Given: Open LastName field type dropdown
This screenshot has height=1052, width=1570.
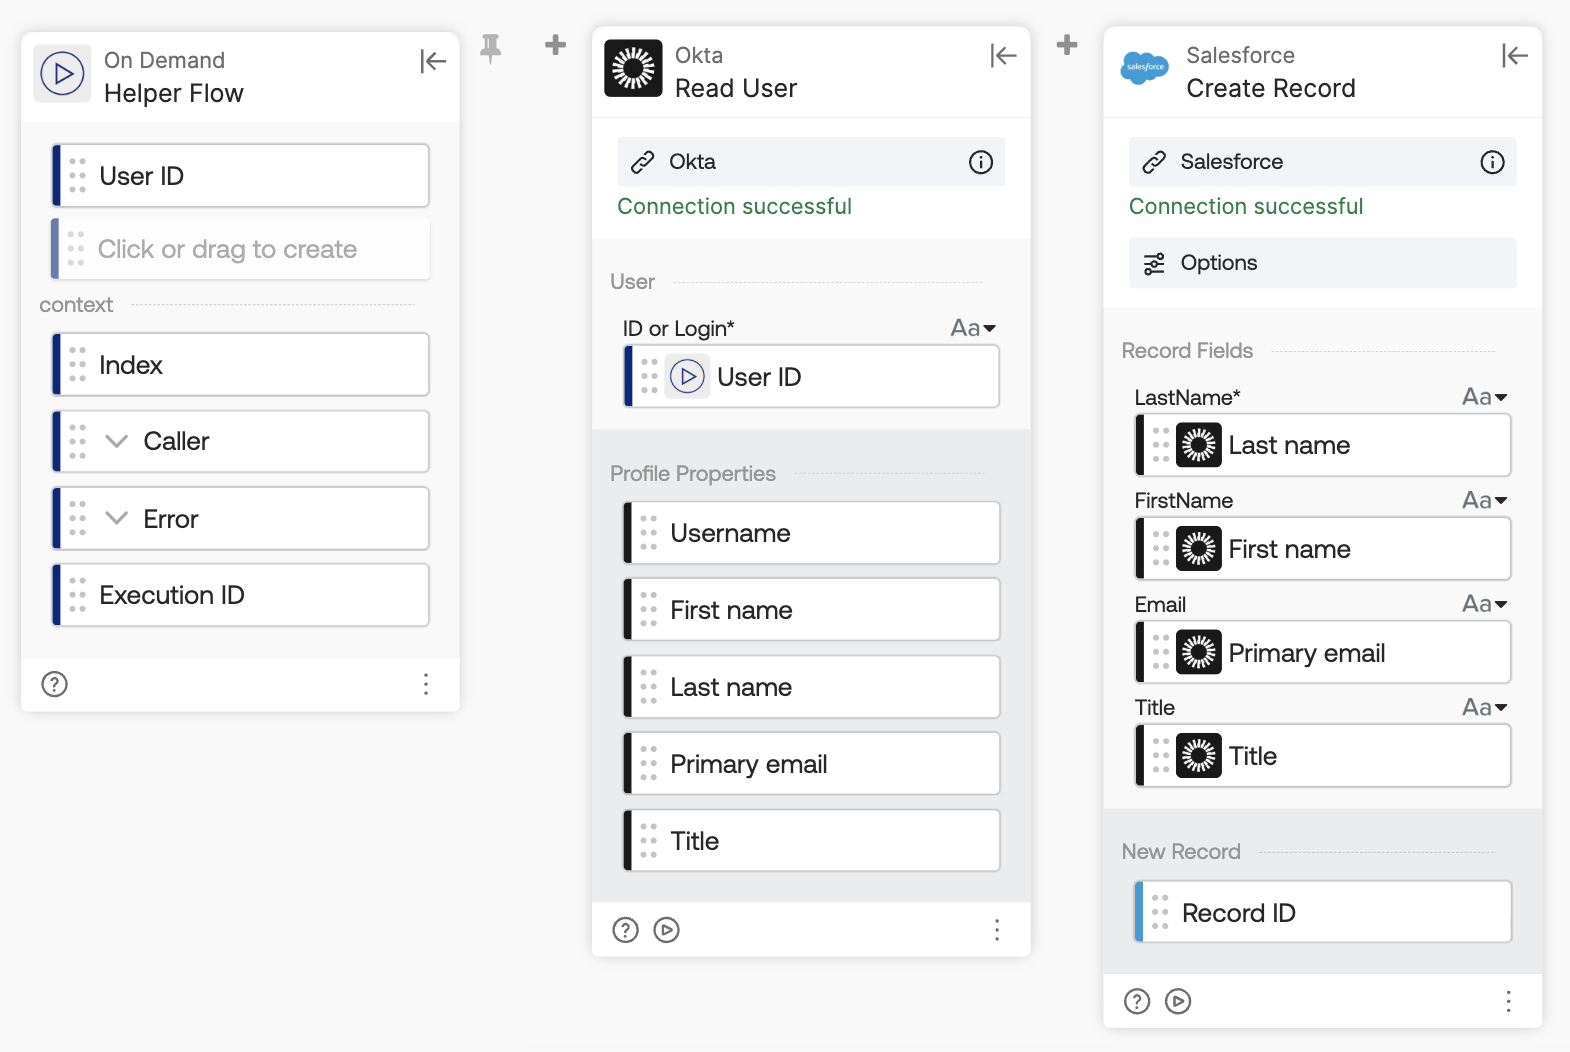Looking at the screenshot, I should pos(1484,397).
